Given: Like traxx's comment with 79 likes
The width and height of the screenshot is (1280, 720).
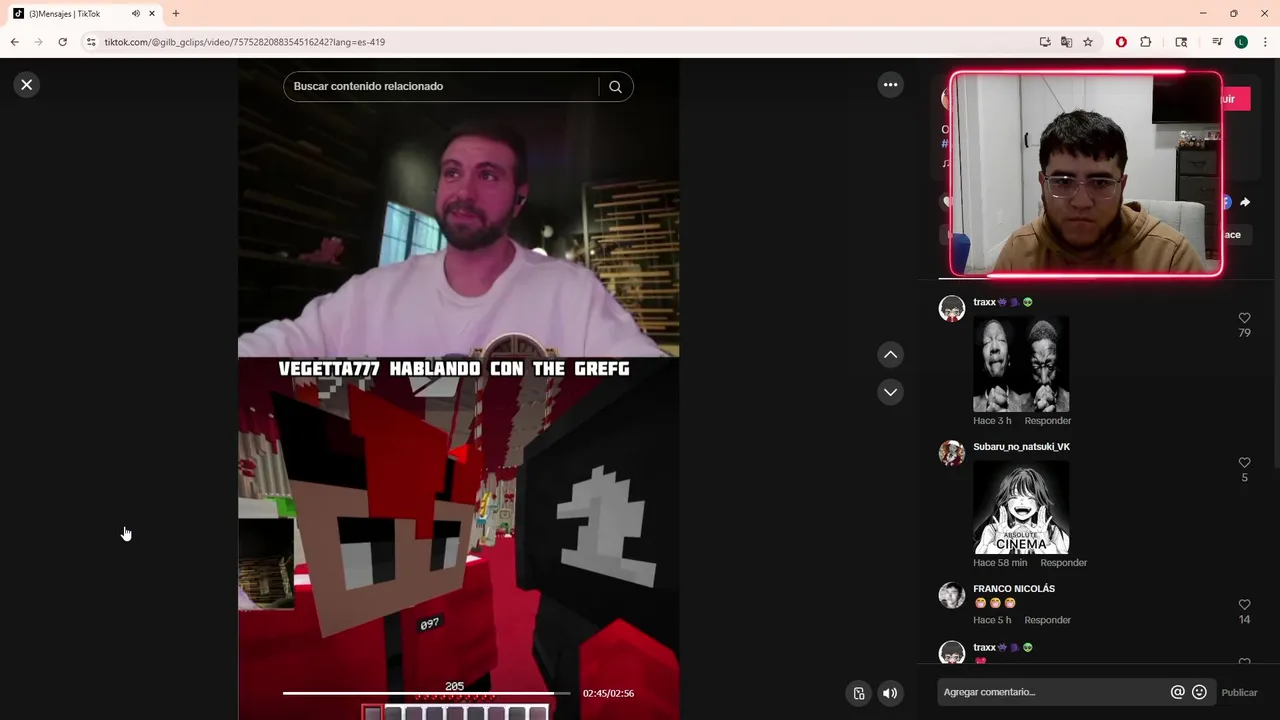Looking at the screenshot, I should [1244, 318].
